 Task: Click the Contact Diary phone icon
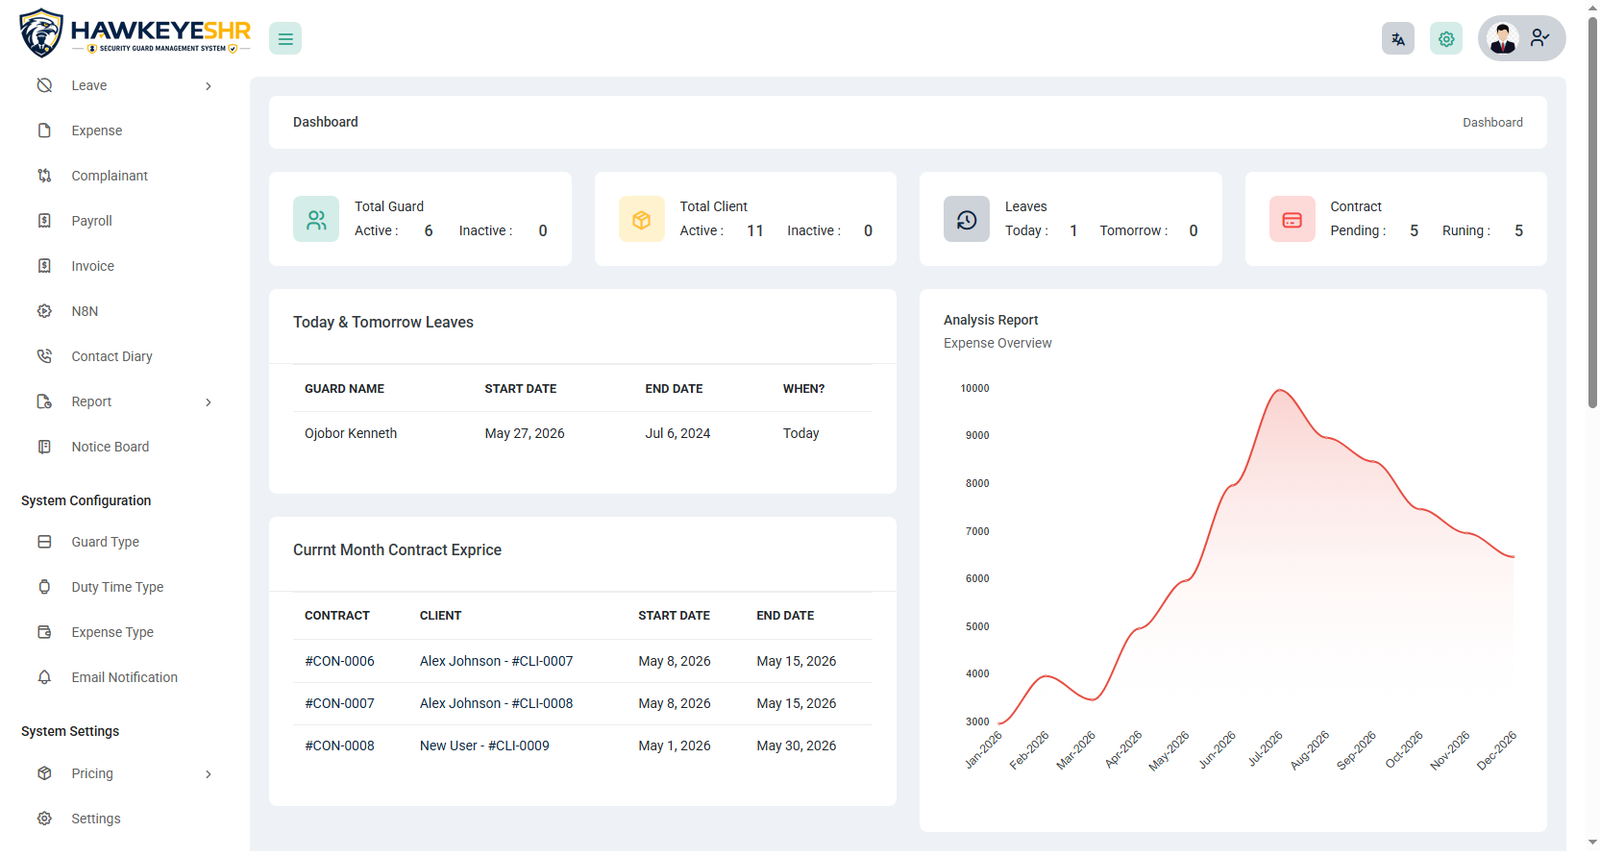click(x=44, y=356)
